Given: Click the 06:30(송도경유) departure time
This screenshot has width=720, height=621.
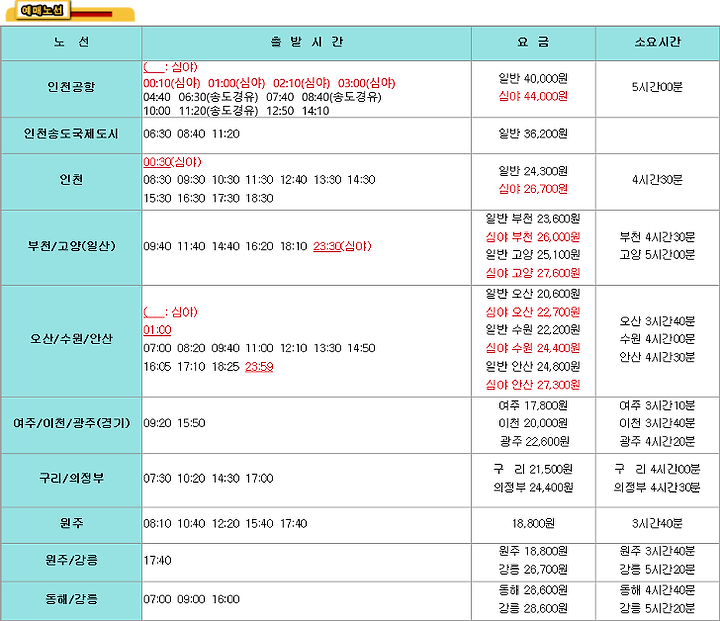Looking at the screenshot, I should (x=219, y=97).
